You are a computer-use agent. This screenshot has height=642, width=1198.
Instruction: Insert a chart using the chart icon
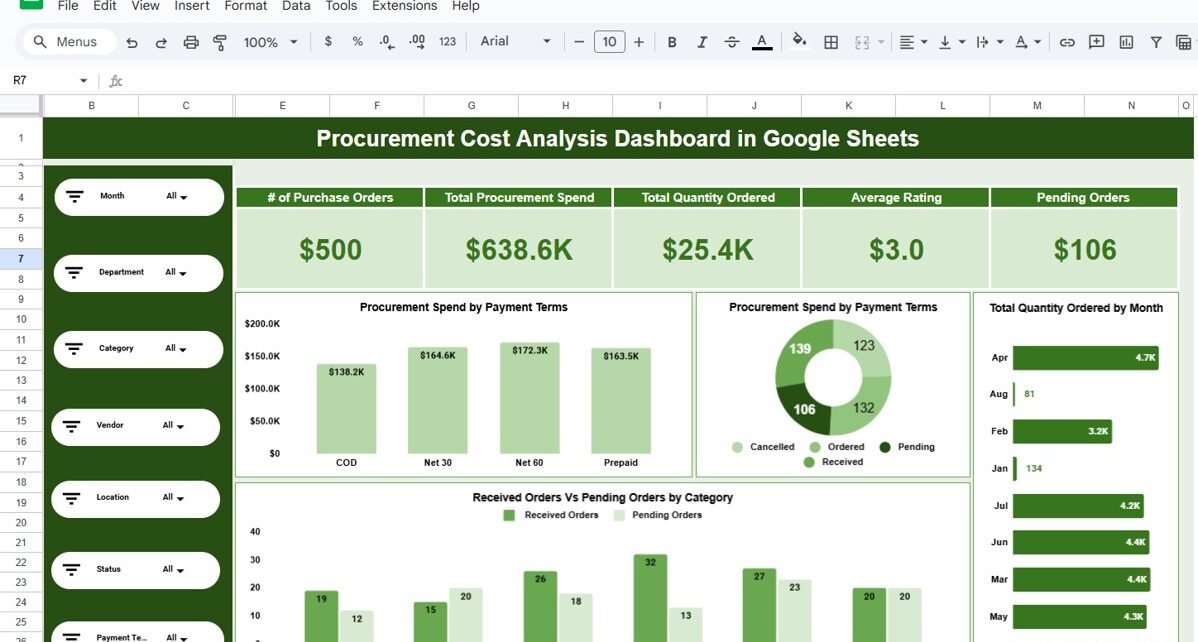tap(1126, 42)
